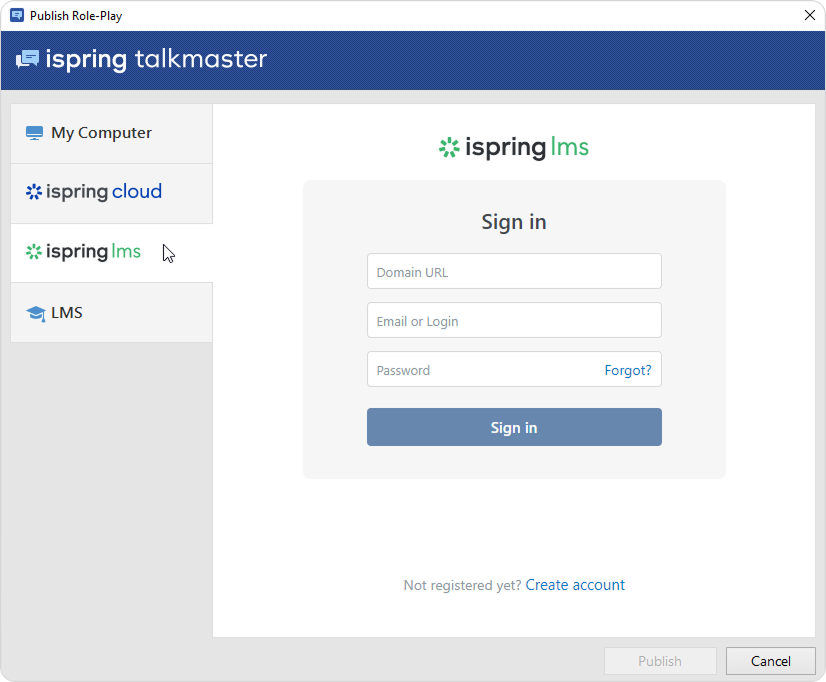Click the green ispring lms sidebar icon
The height and width of the screenshot is (682, 826).
pos(34,252)
